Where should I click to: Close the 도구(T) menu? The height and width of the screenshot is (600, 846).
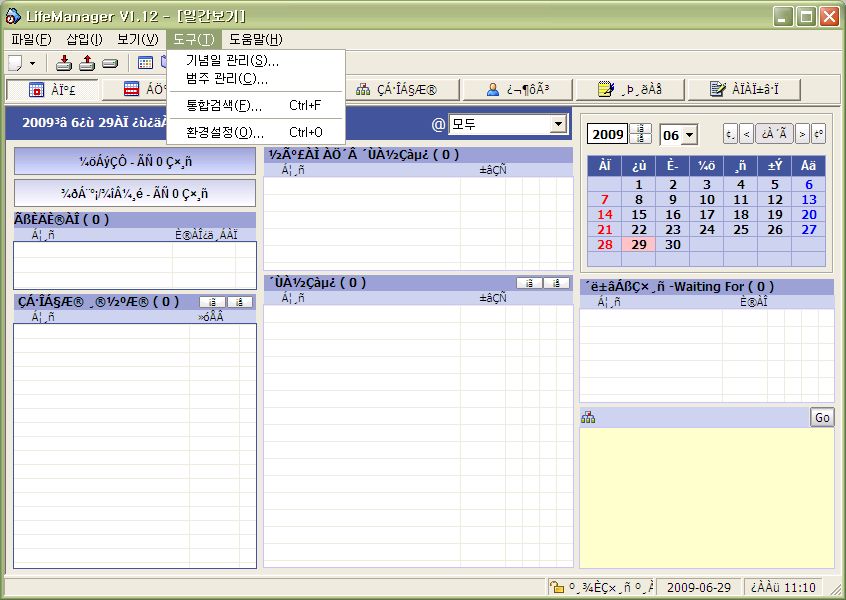tap(194, 39)
